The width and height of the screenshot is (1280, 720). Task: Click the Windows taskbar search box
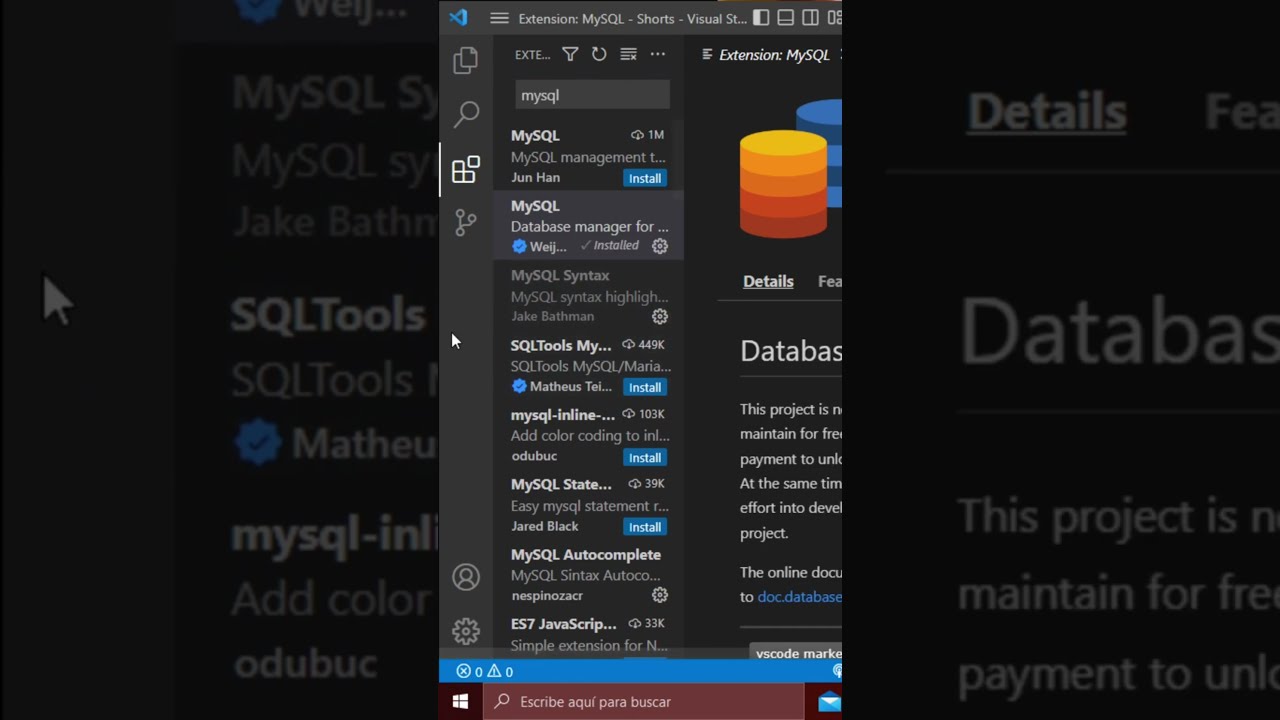click(644, 701)
